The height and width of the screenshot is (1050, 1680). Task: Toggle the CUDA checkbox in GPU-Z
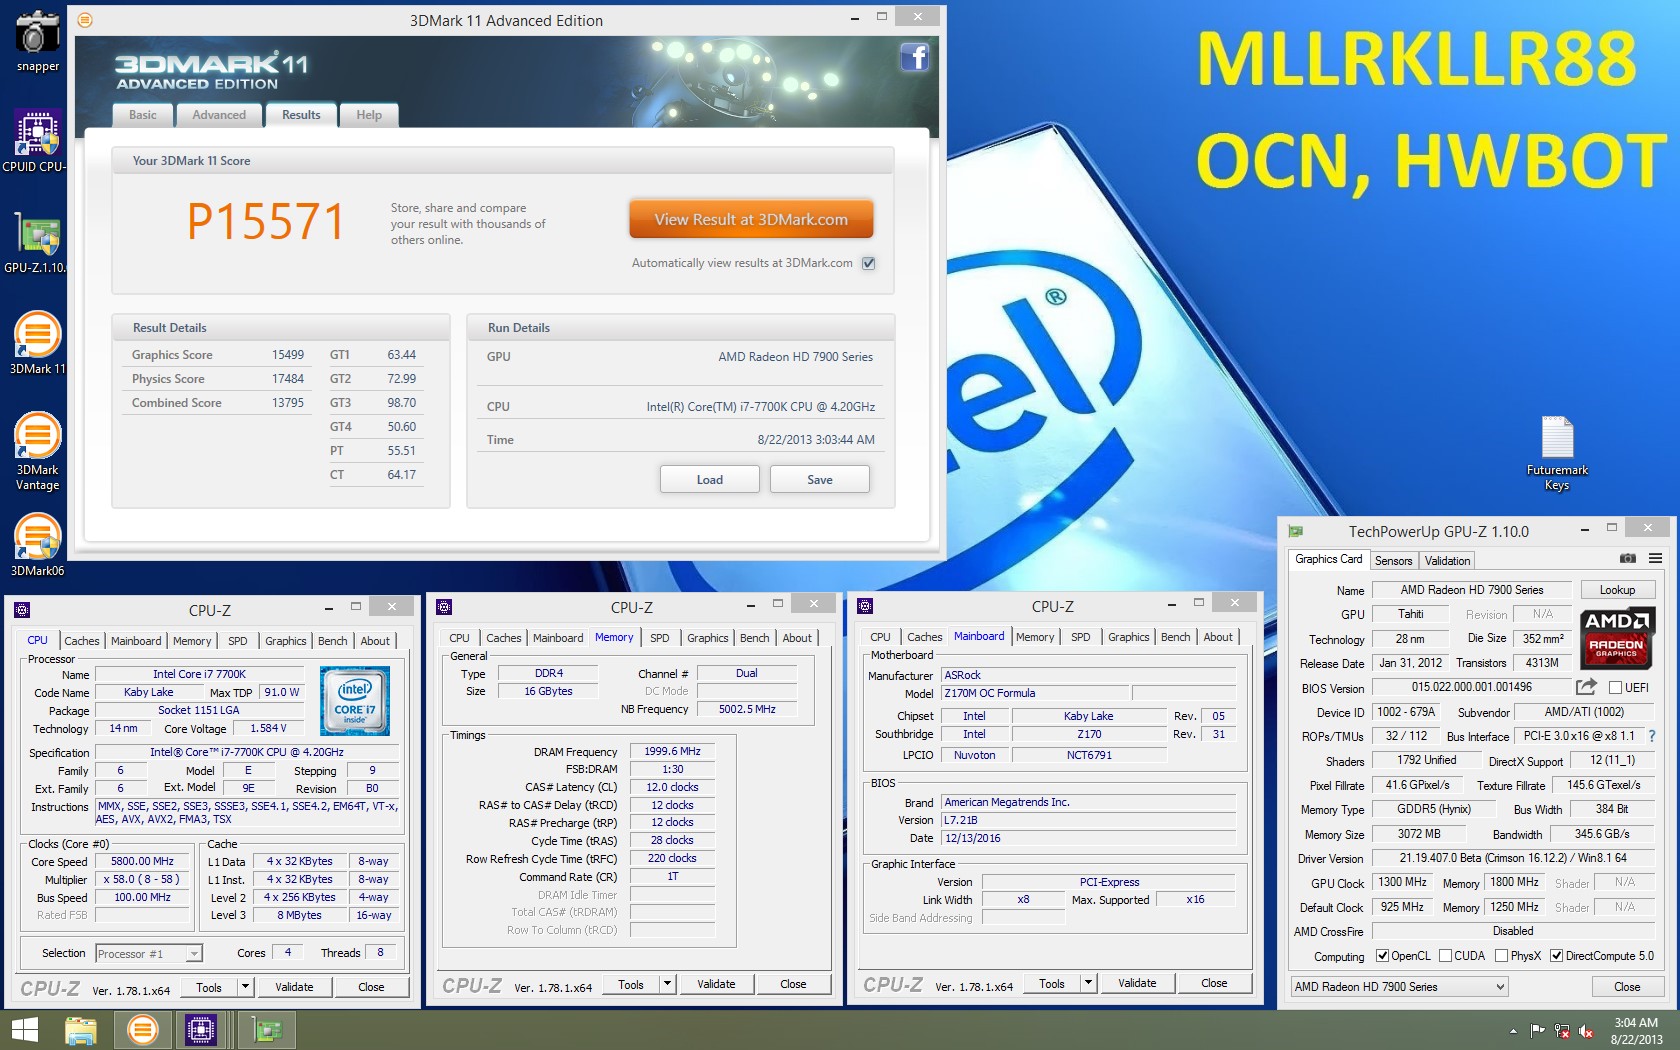point(1445,956)
